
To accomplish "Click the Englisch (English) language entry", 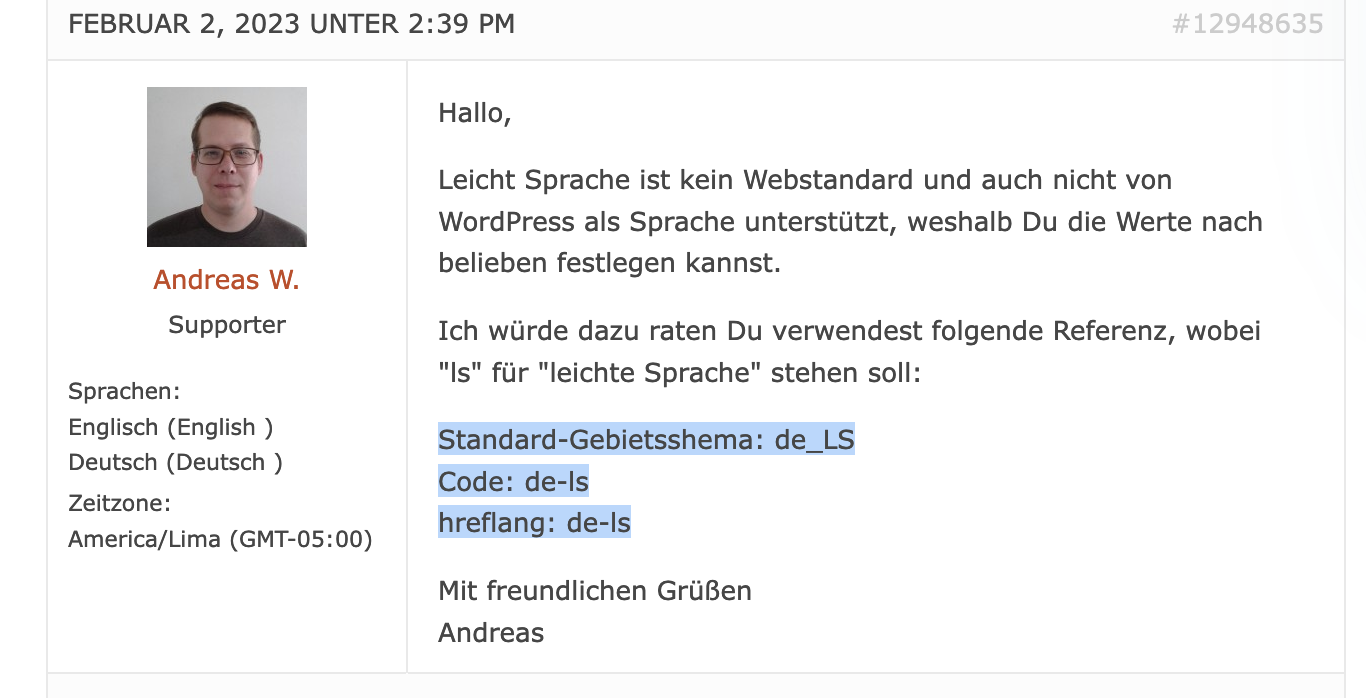I will click(x=171, y=427).
